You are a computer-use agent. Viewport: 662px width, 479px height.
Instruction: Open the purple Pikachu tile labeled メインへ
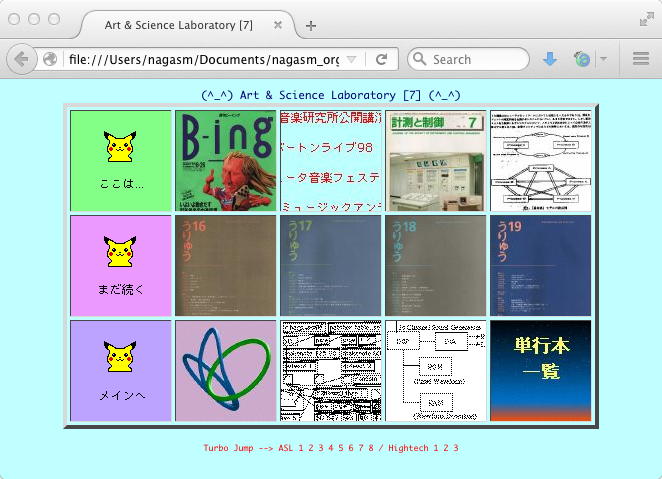pyautogui.click(x=121, y=371)
